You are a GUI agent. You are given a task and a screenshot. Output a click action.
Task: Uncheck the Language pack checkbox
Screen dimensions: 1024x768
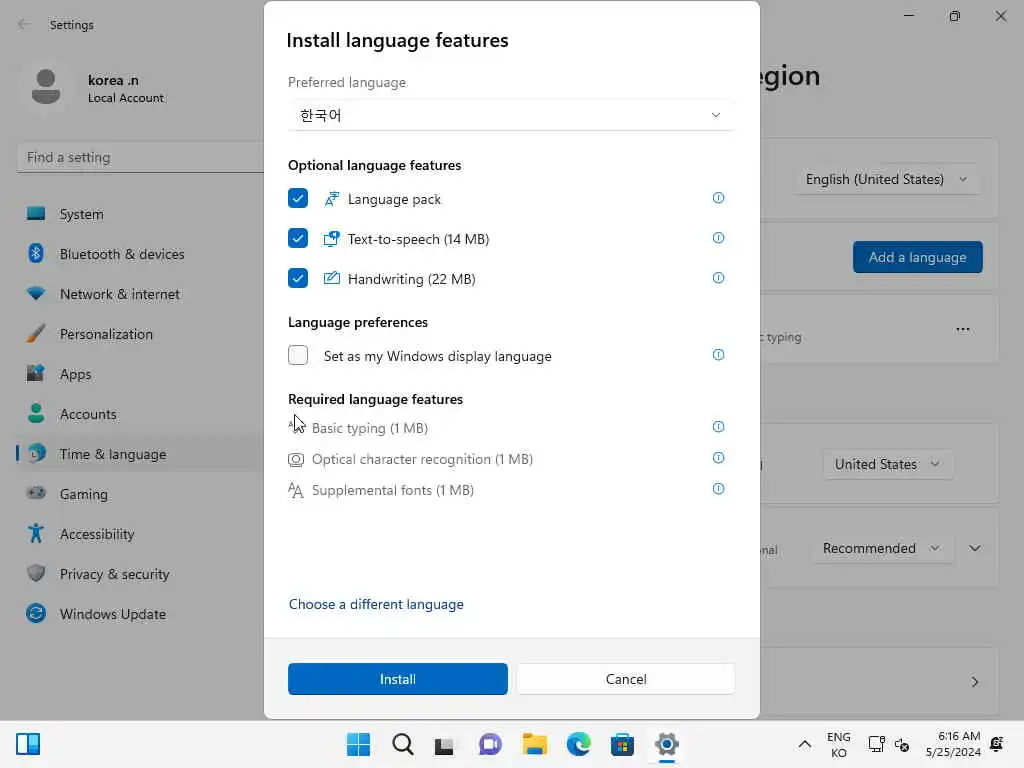298,198
